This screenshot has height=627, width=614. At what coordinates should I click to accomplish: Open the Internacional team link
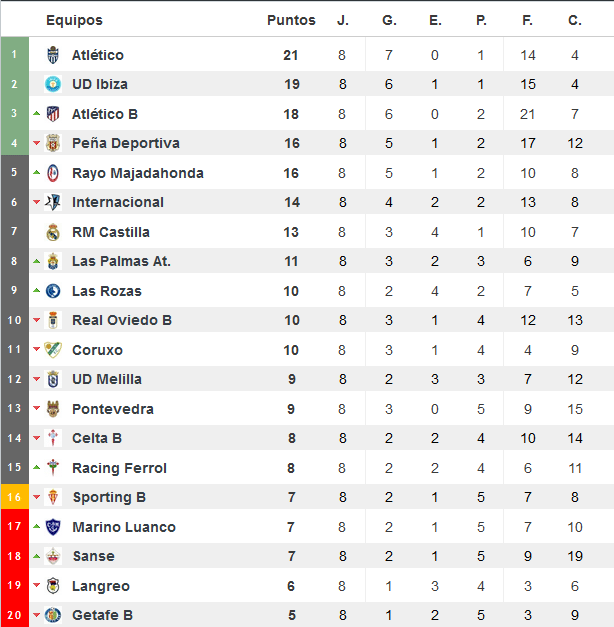pyautogui.click(x=118, y=202)
